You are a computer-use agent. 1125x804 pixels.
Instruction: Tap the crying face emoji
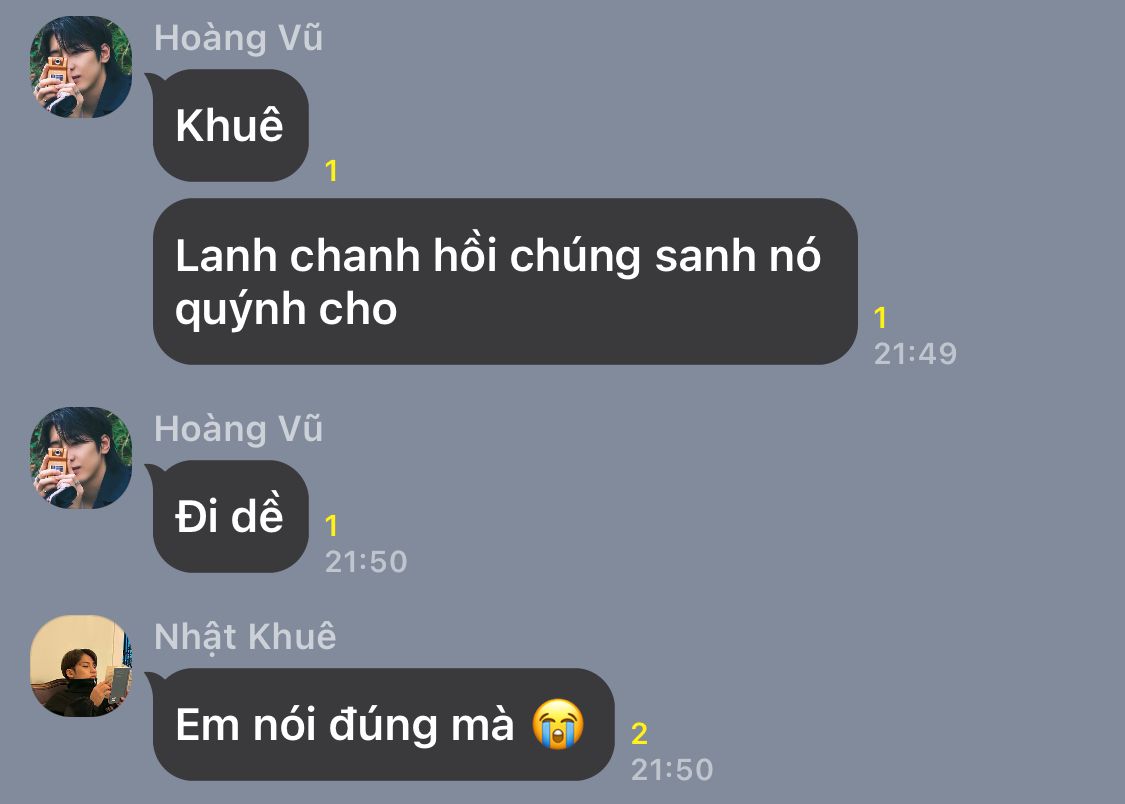[557, 724]
